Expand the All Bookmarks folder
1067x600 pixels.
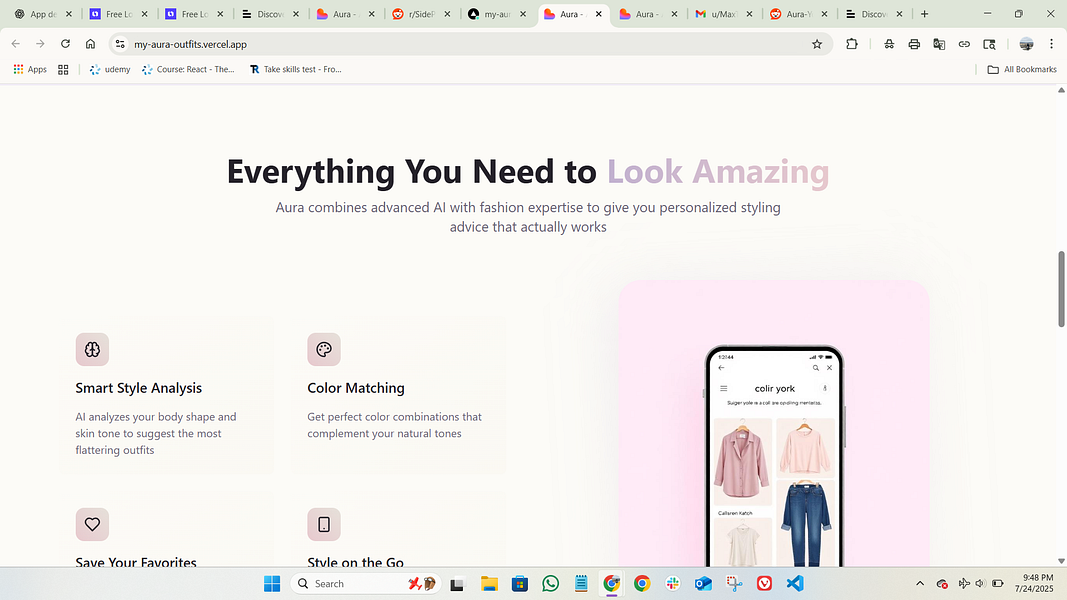pos(1021,69)
